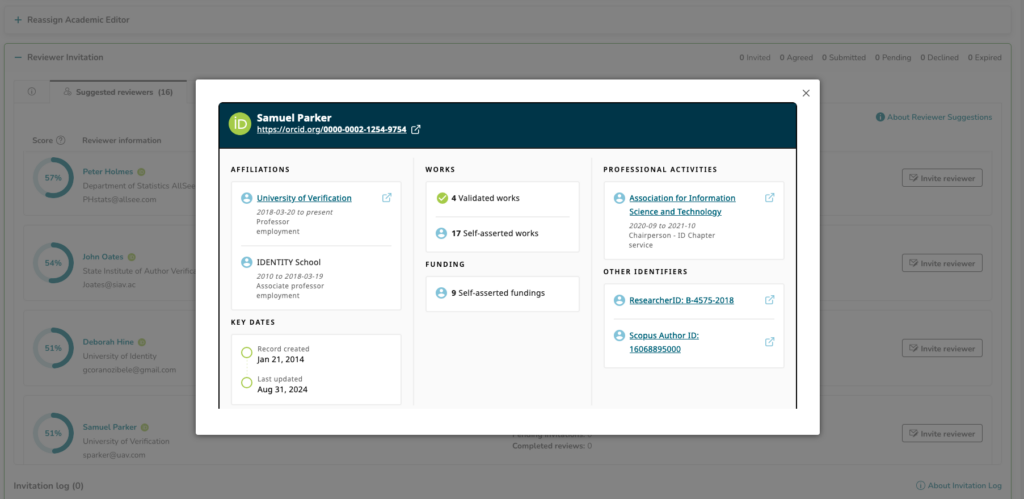The width and height of the screenshot is (1024, 499).
Task: Click the 54% score ring for John Oates
Action: click(x=53, y=263)
